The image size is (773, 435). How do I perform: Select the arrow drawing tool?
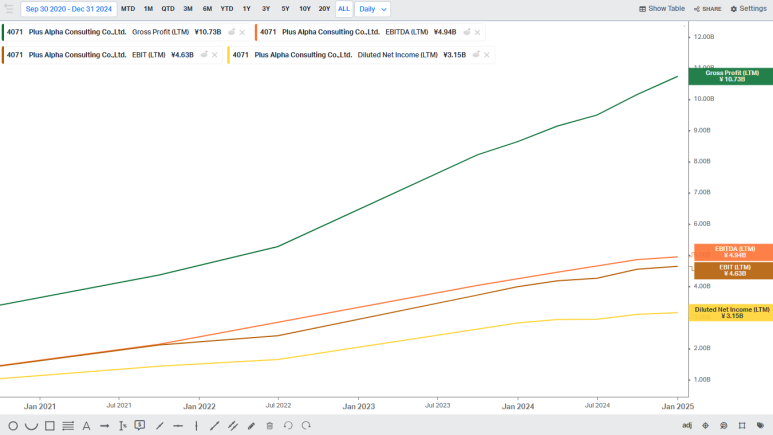pos(105,426)
